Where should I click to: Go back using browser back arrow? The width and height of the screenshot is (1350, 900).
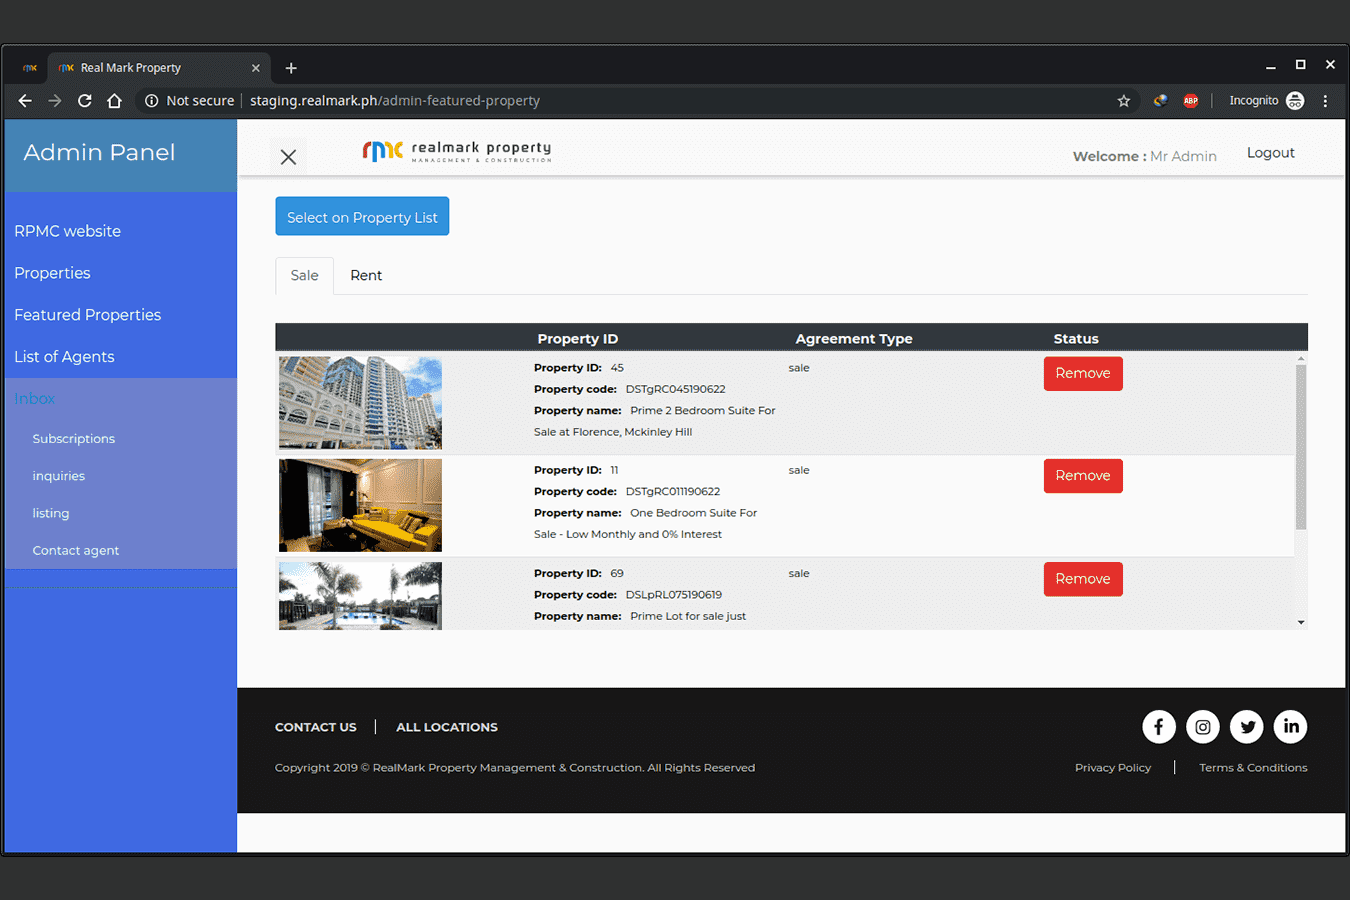coord(25,101)
